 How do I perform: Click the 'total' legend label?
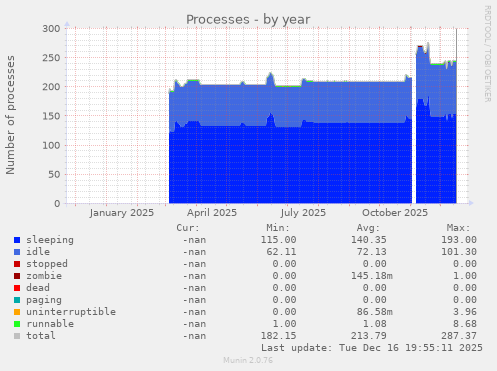(41, 336)
